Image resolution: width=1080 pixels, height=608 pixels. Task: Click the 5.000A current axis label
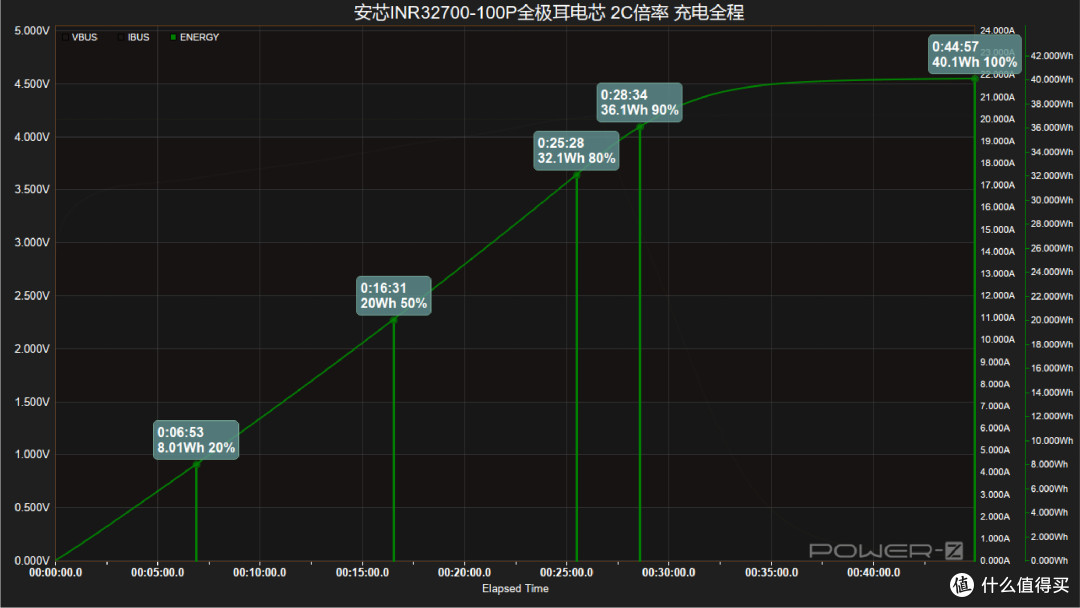point(995,450)
